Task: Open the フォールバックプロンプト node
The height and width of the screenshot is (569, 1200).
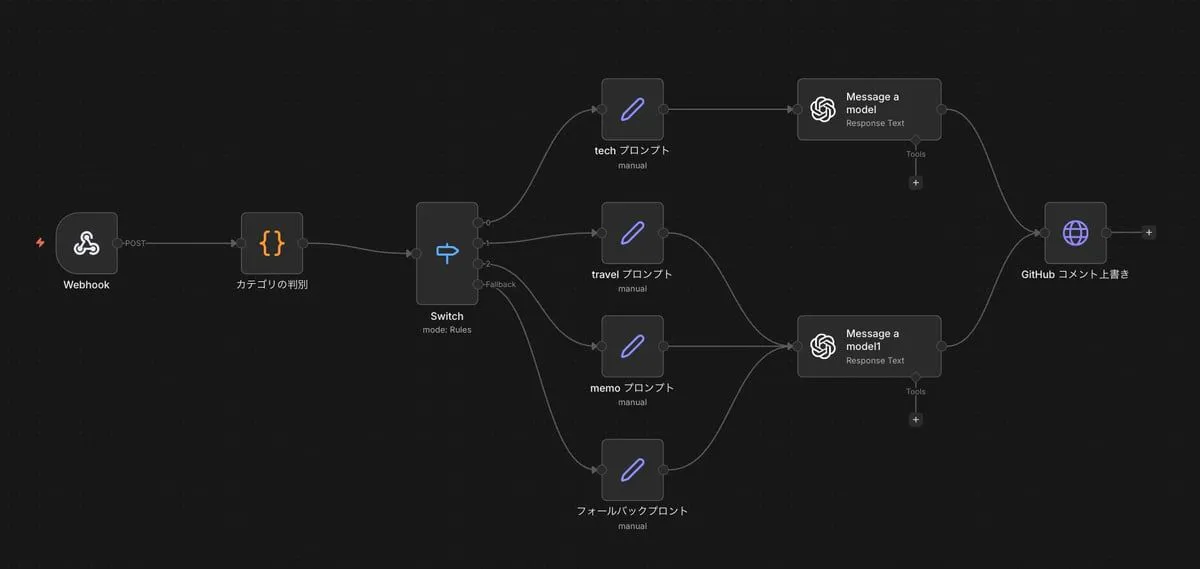Action: click(x=632, y=470)
